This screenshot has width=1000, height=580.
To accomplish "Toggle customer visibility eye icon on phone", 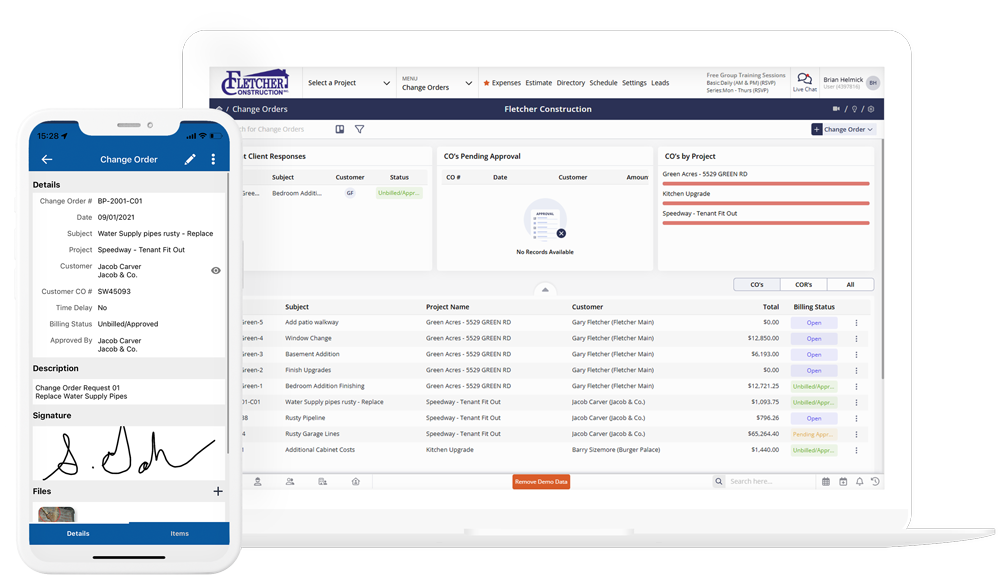I will click(216, 271).
